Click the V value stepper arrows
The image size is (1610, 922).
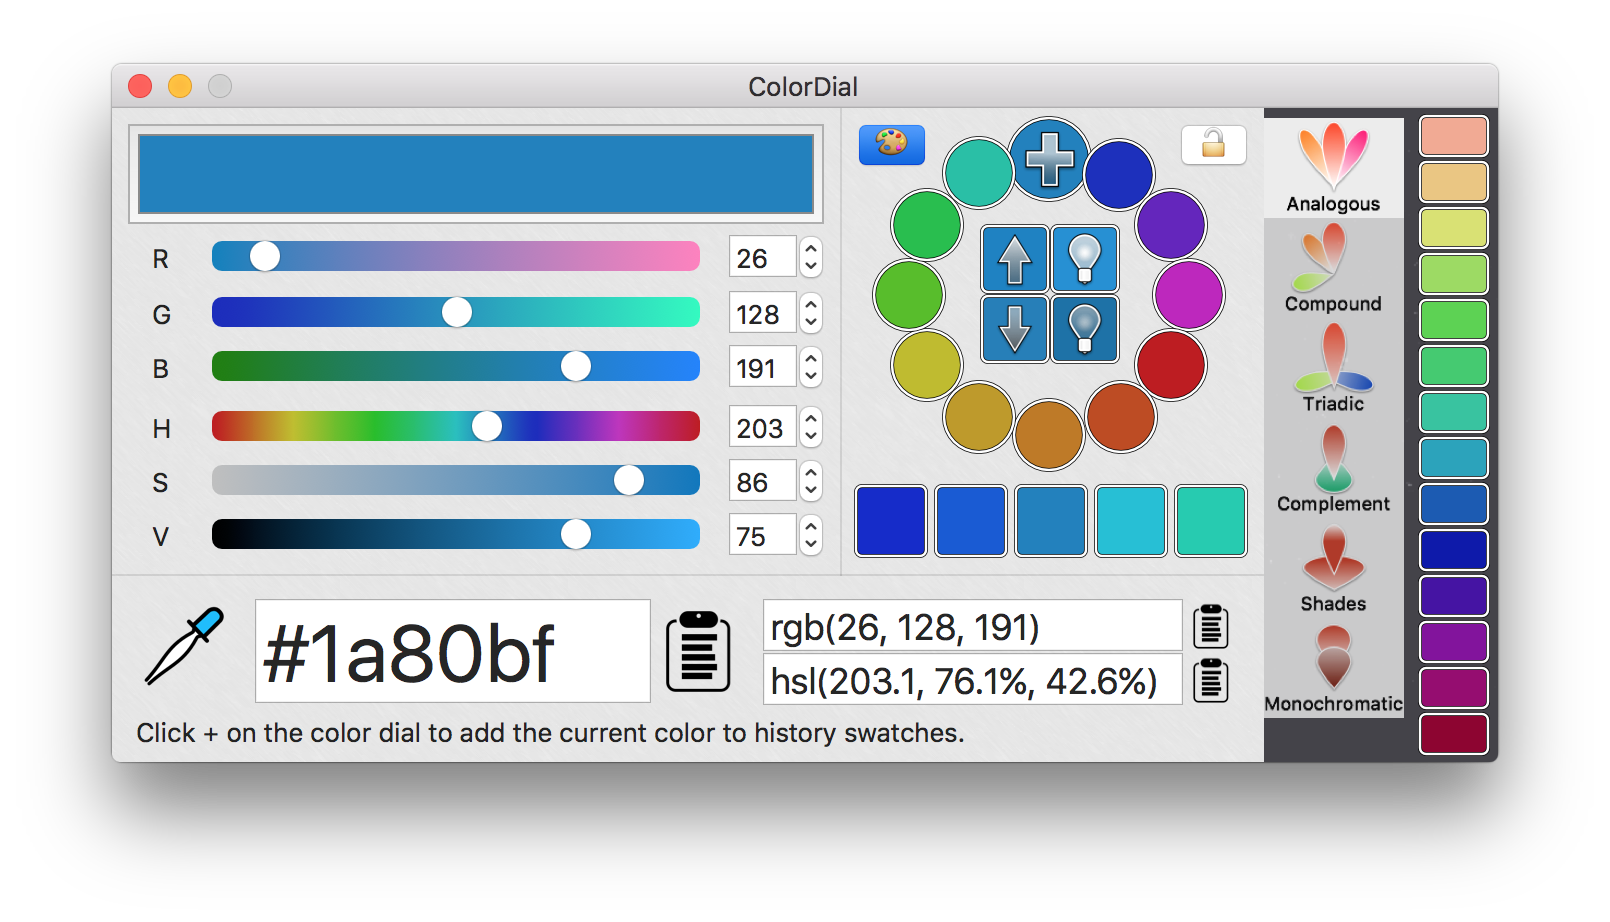point(811,535)
